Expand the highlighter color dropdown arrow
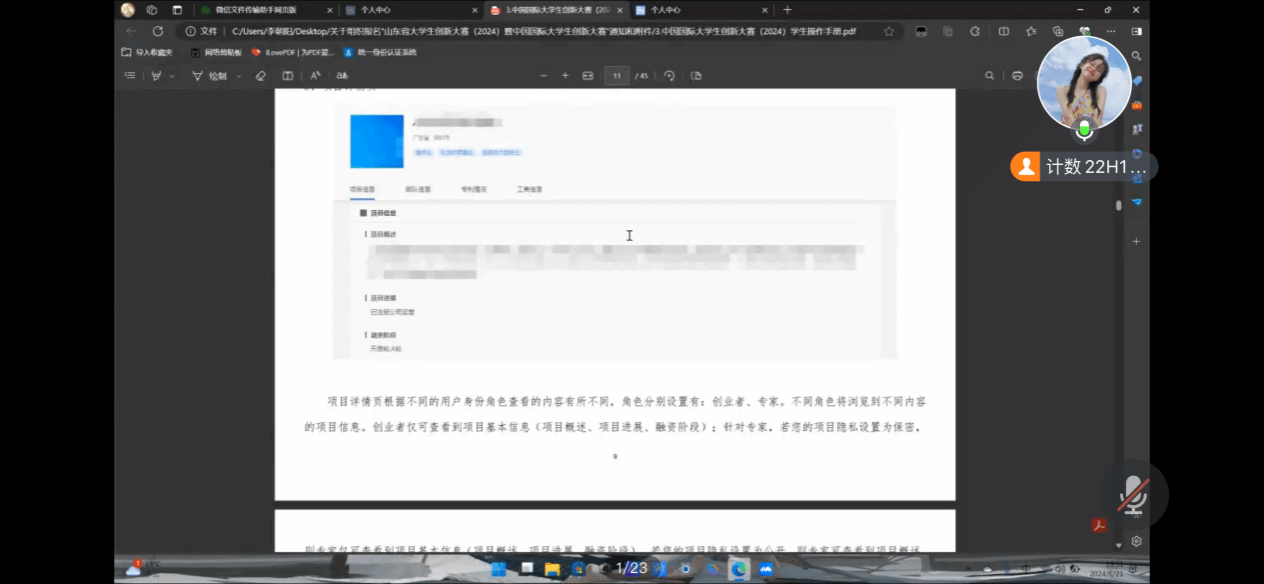 point(172,76)
